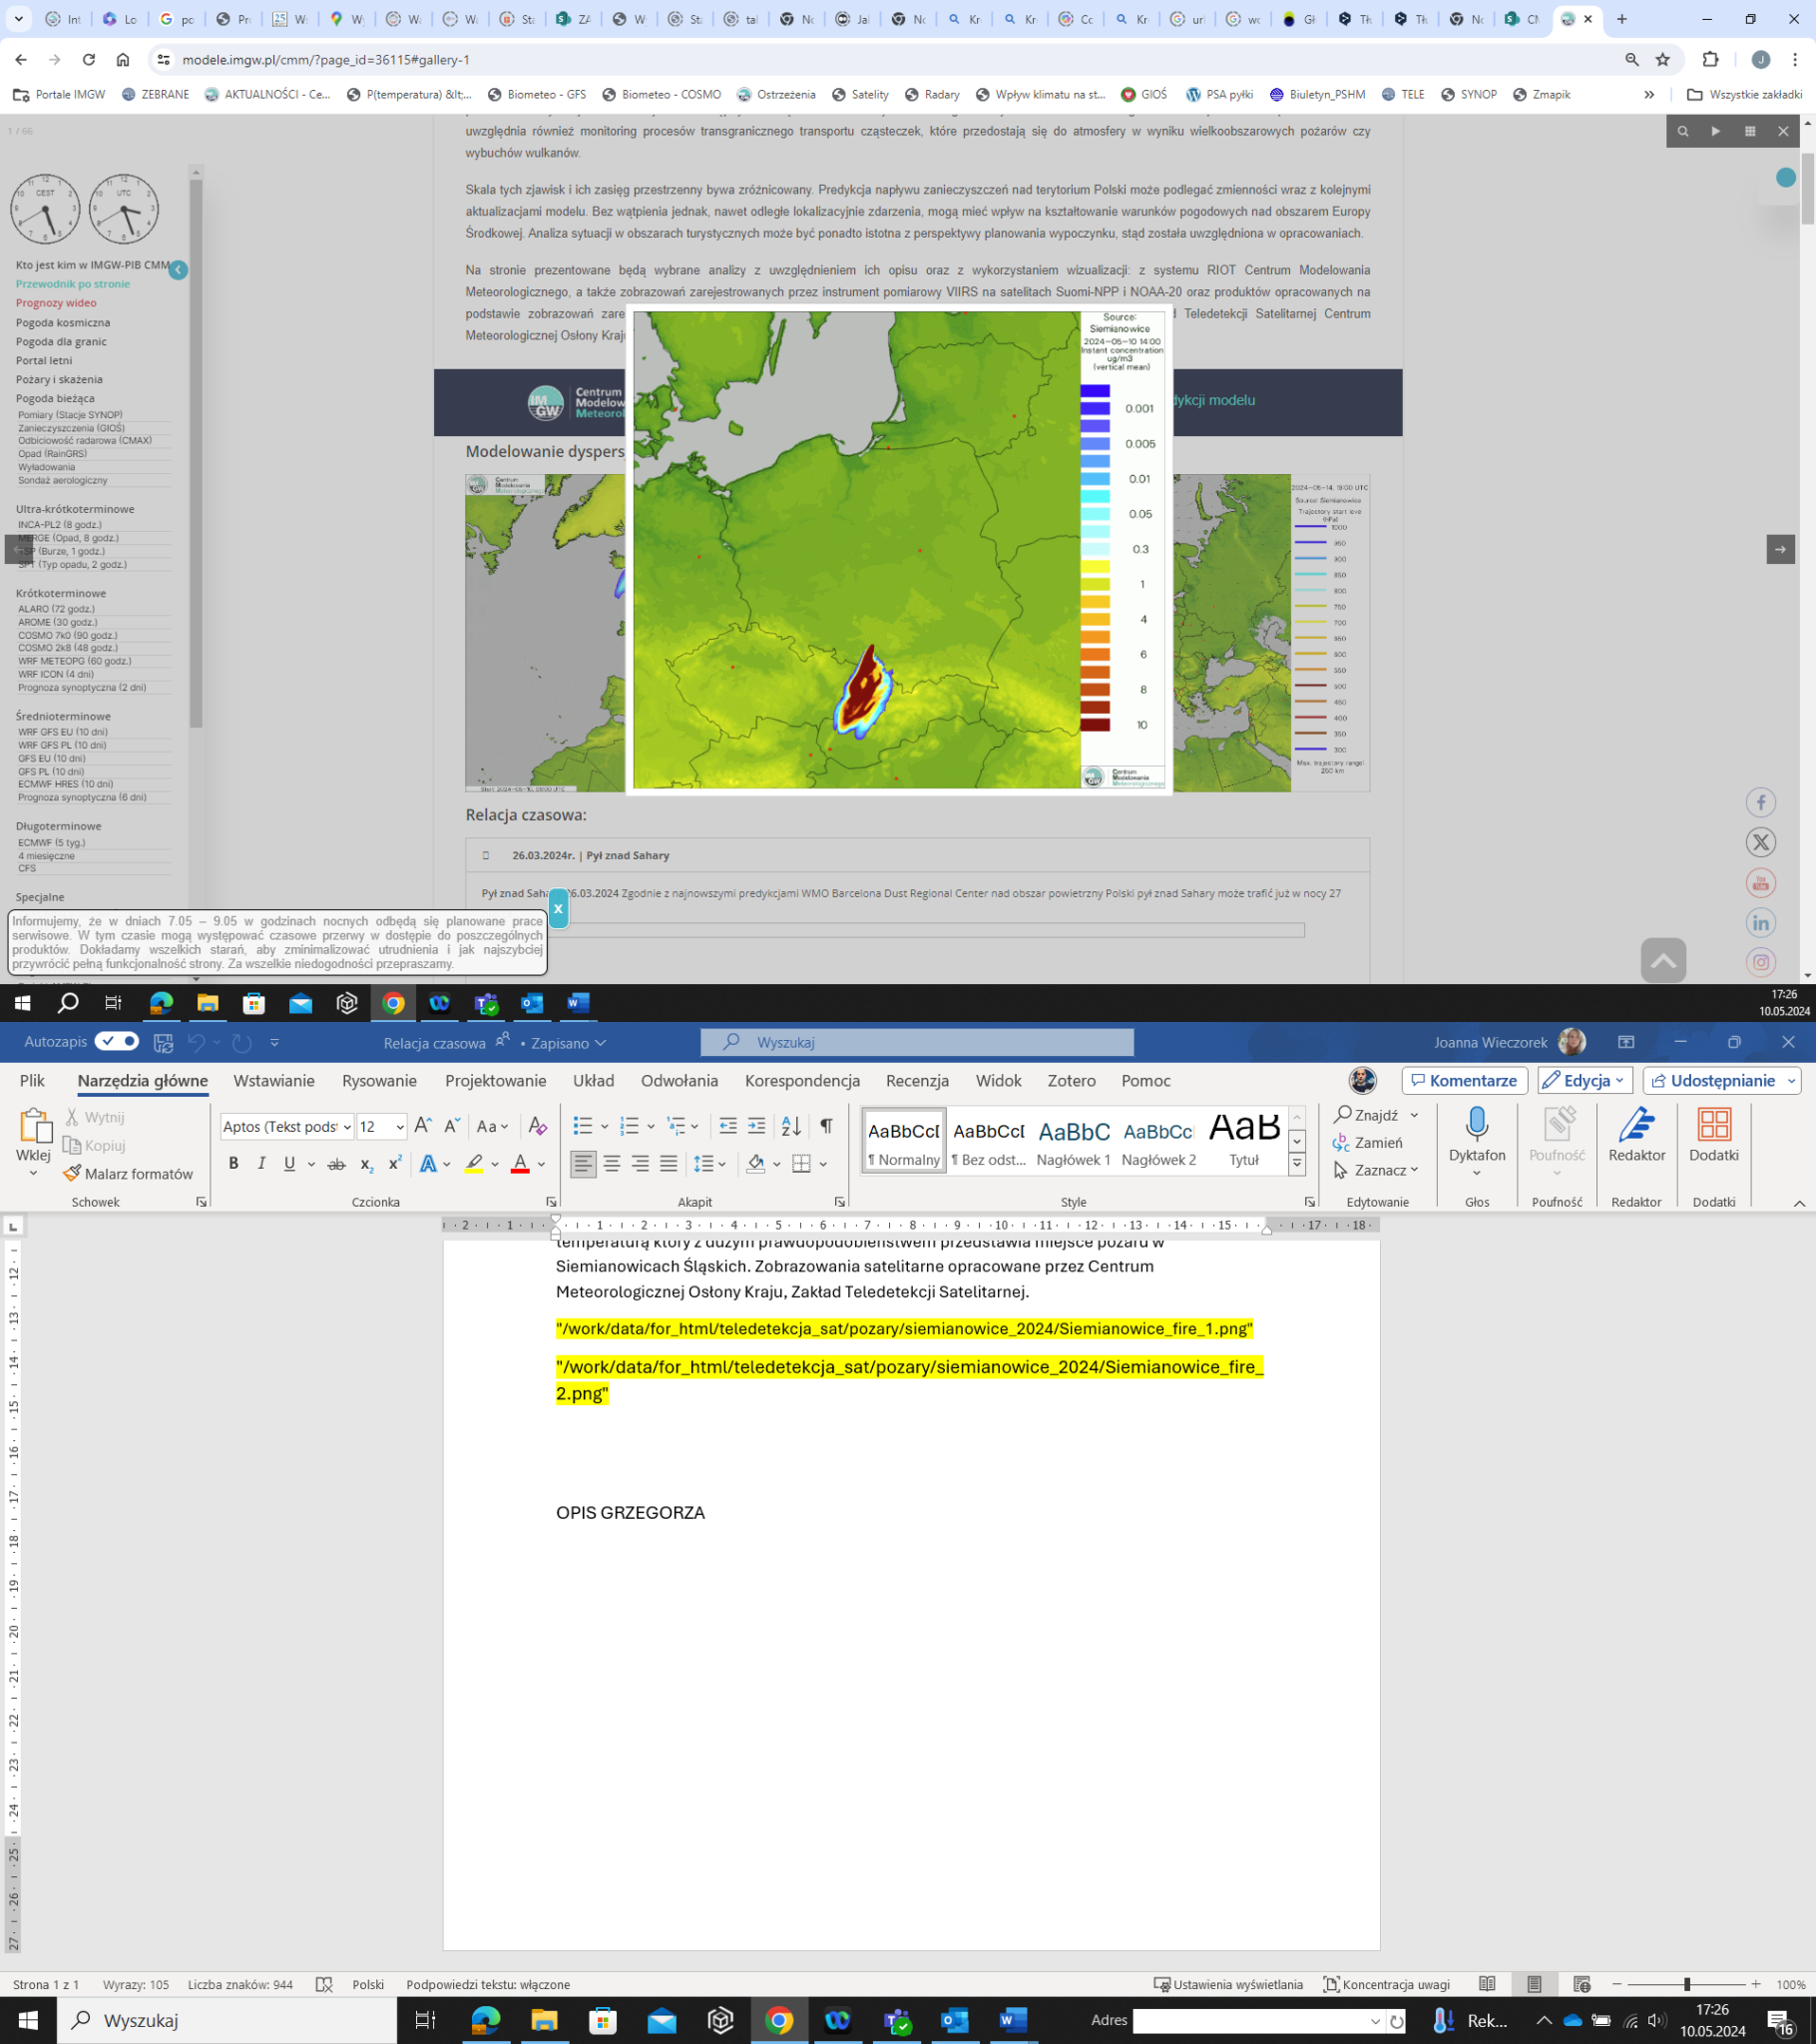This screenshot has width=1816, height=2044.
Task: Apply underline formatting in Word
Action: tap(290, 1163)
